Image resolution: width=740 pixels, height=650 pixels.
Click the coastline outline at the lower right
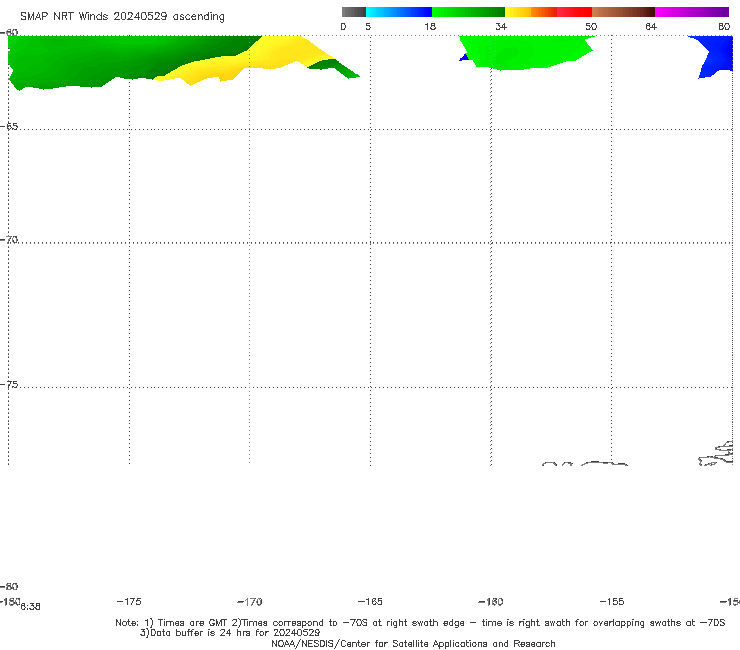coord(716,454)
